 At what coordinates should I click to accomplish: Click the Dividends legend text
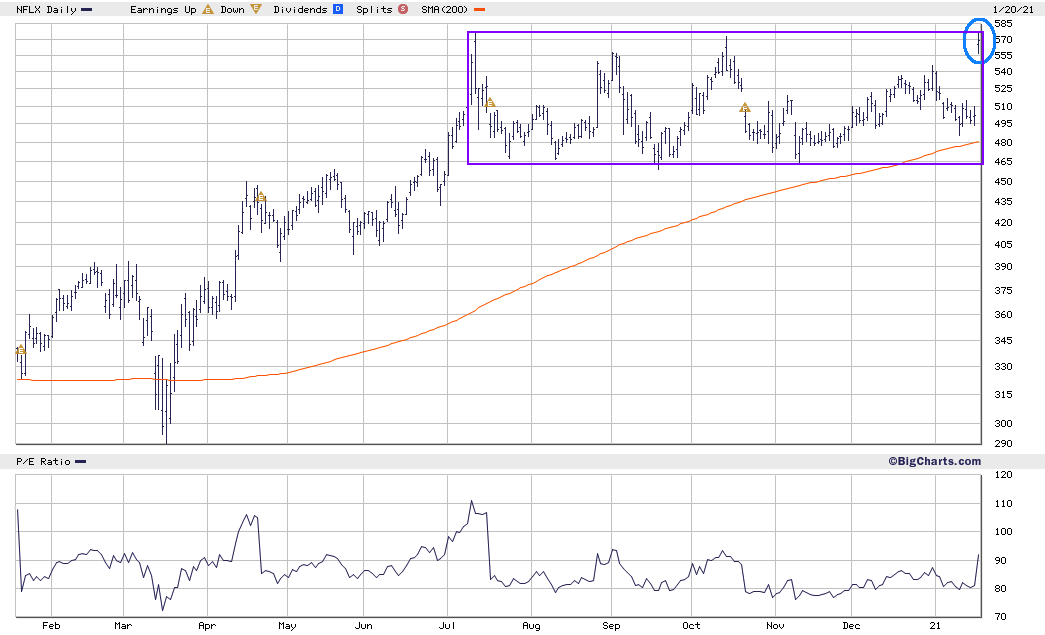(x=300, y=10)
